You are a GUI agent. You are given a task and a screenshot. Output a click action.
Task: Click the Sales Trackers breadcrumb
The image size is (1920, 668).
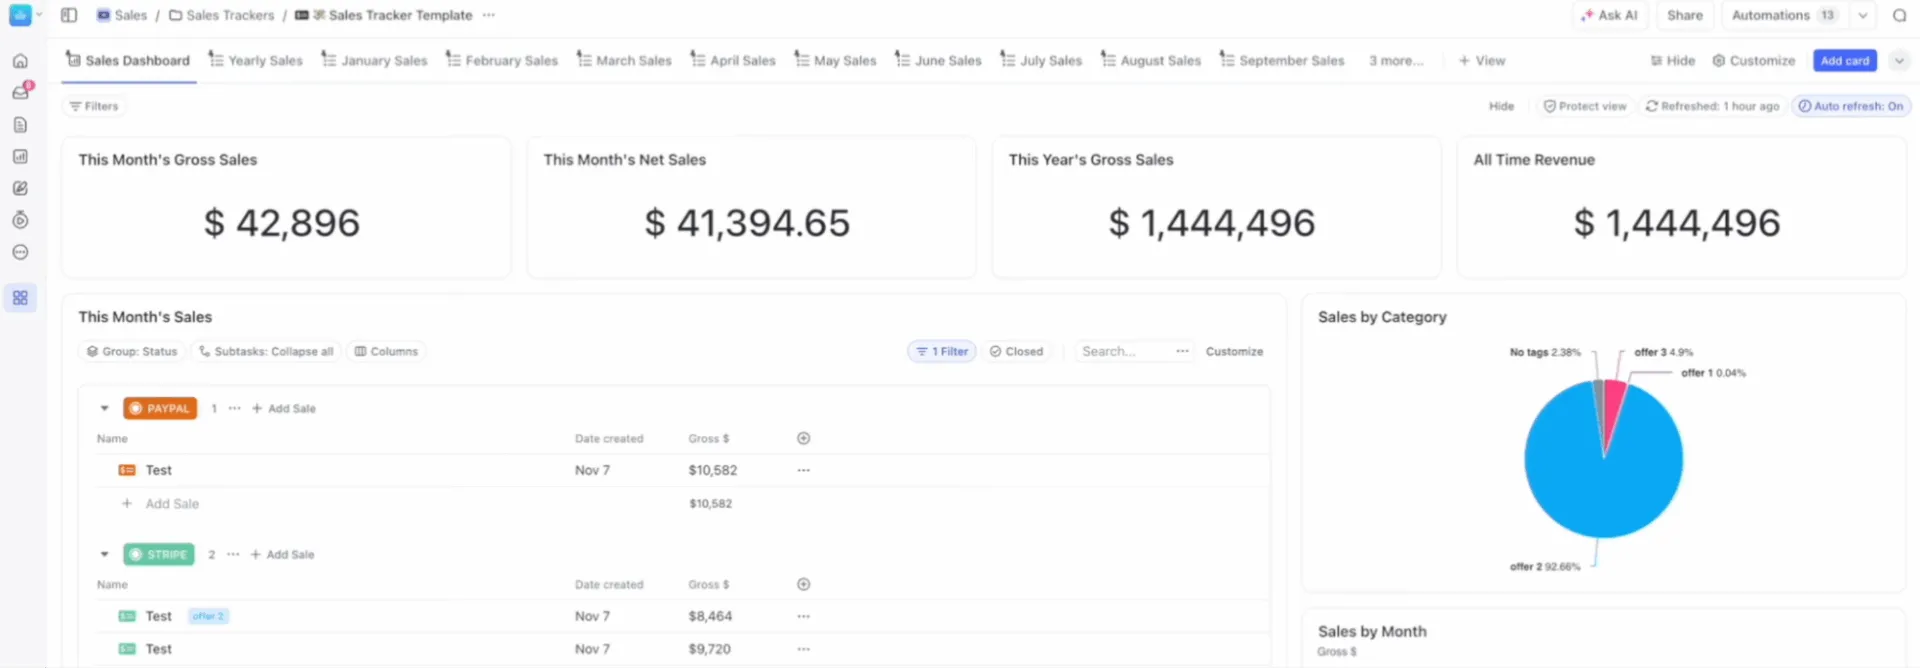click(x=221, y=15)
